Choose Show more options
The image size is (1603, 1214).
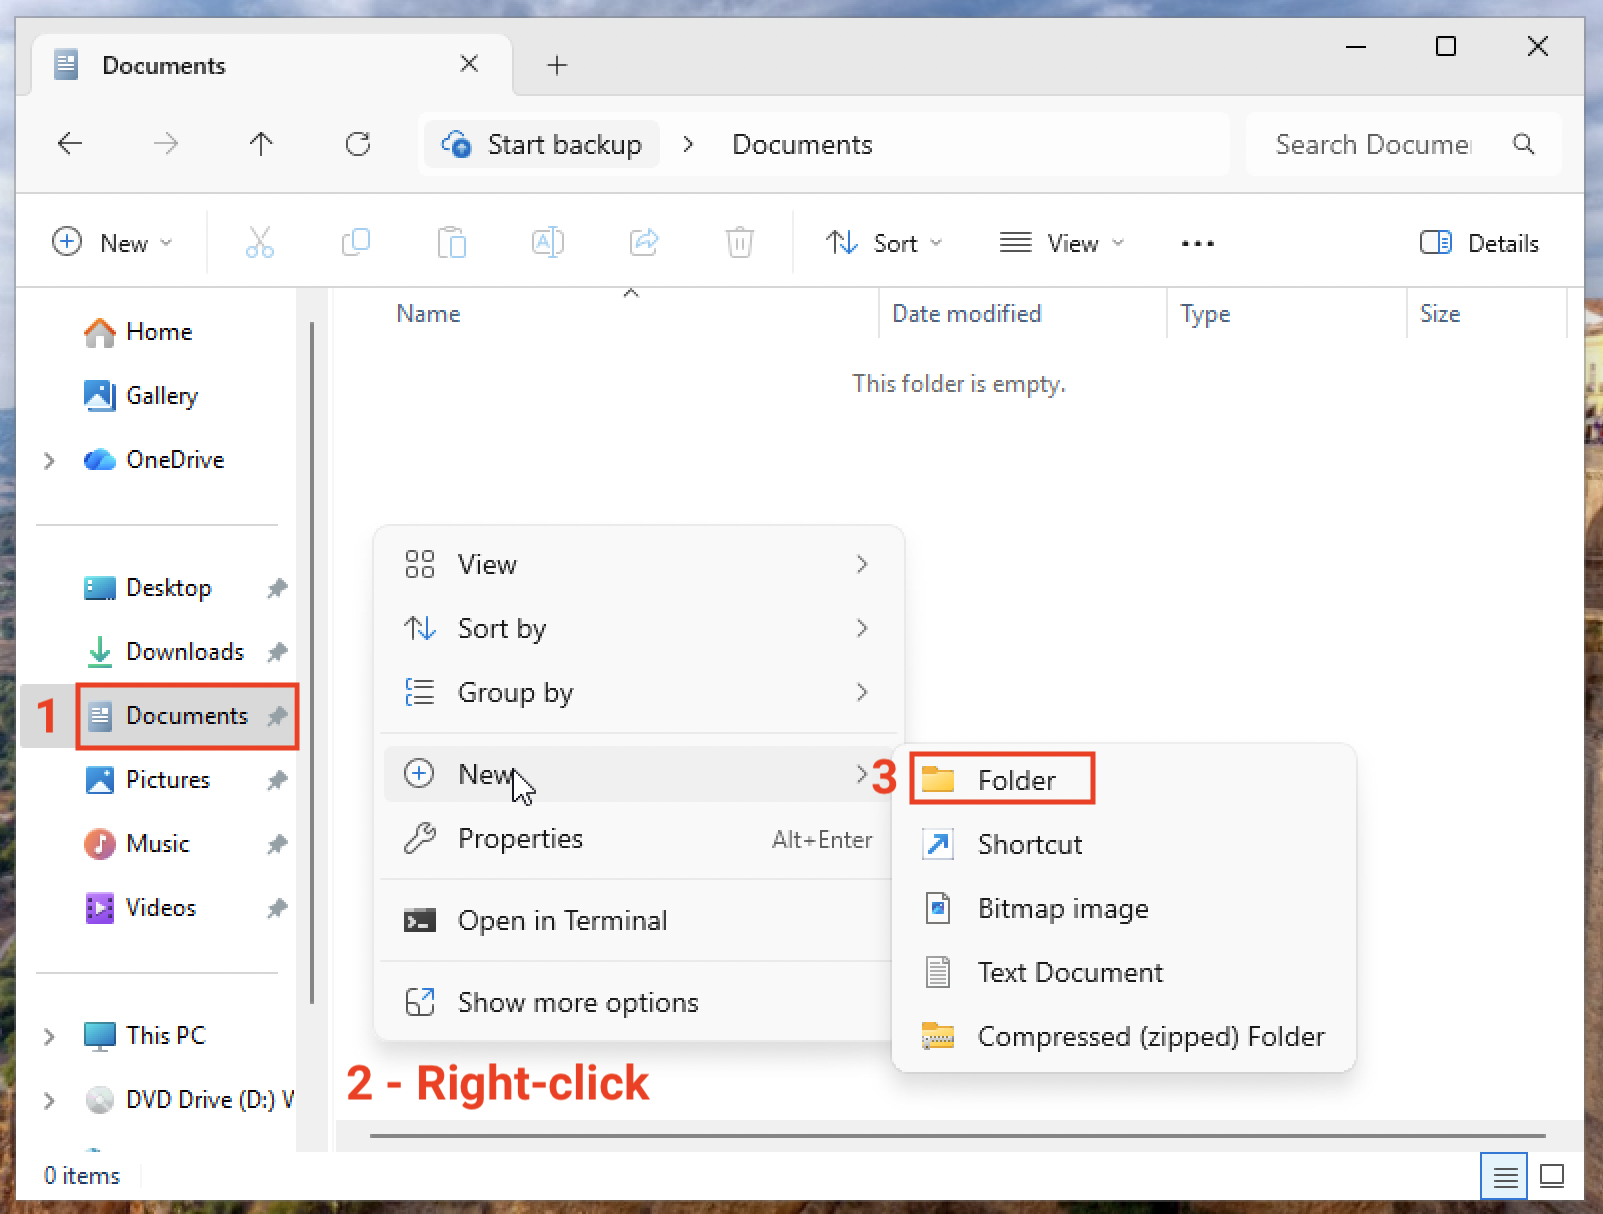[x=638, y=1002]
